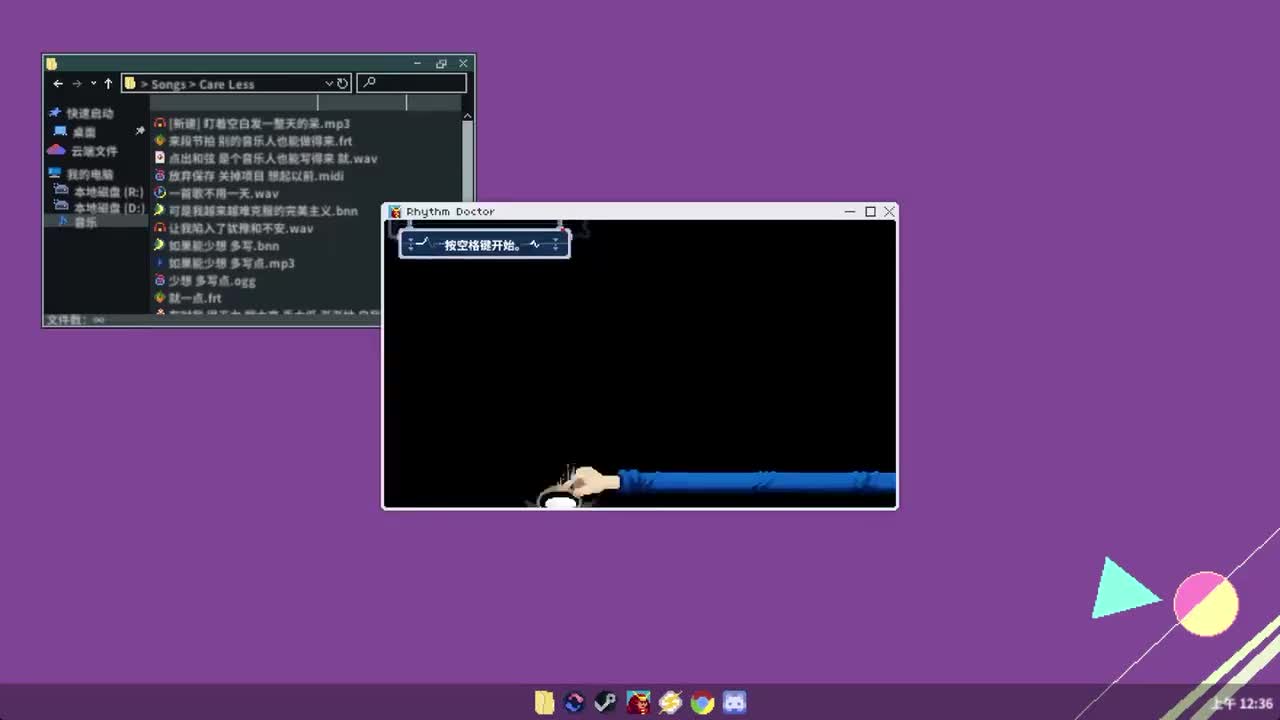Screen dimensions: 1280x720
Task: Minimize the file explorer window
Action: [418, 63]
